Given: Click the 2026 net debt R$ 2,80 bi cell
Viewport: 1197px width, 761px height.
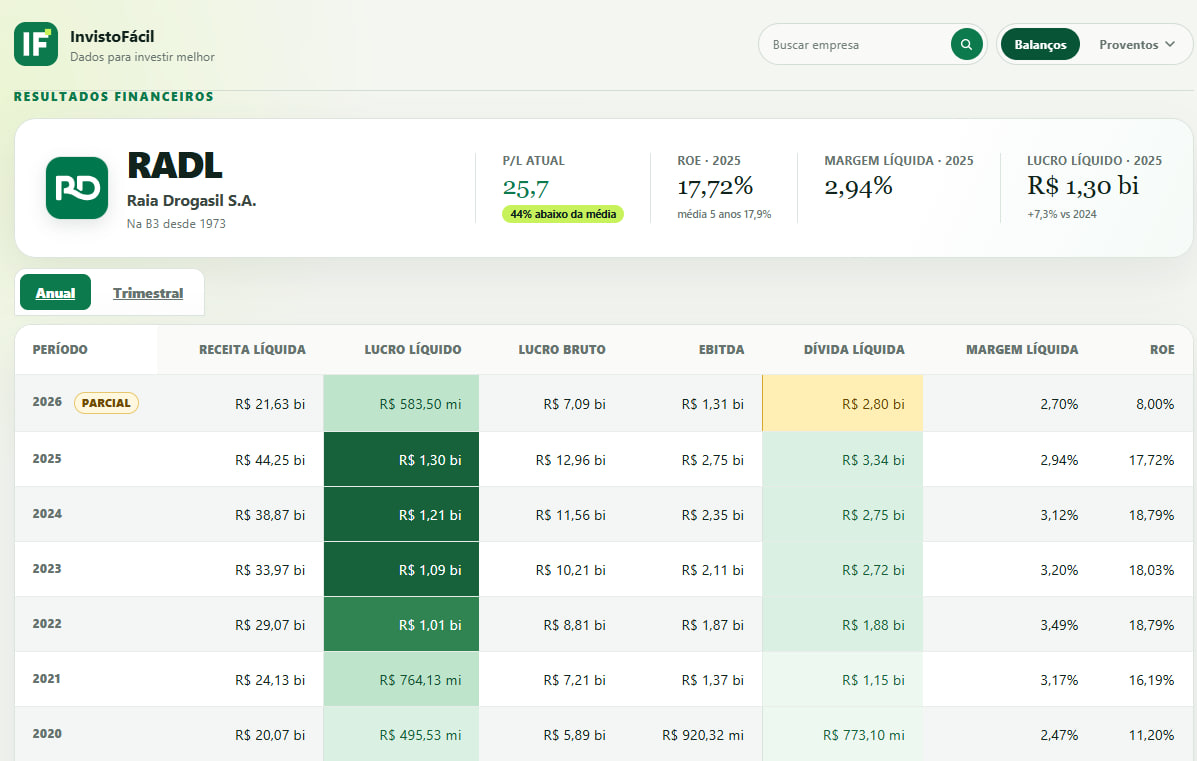Looking at the screenshot, I should click(843, 403).
